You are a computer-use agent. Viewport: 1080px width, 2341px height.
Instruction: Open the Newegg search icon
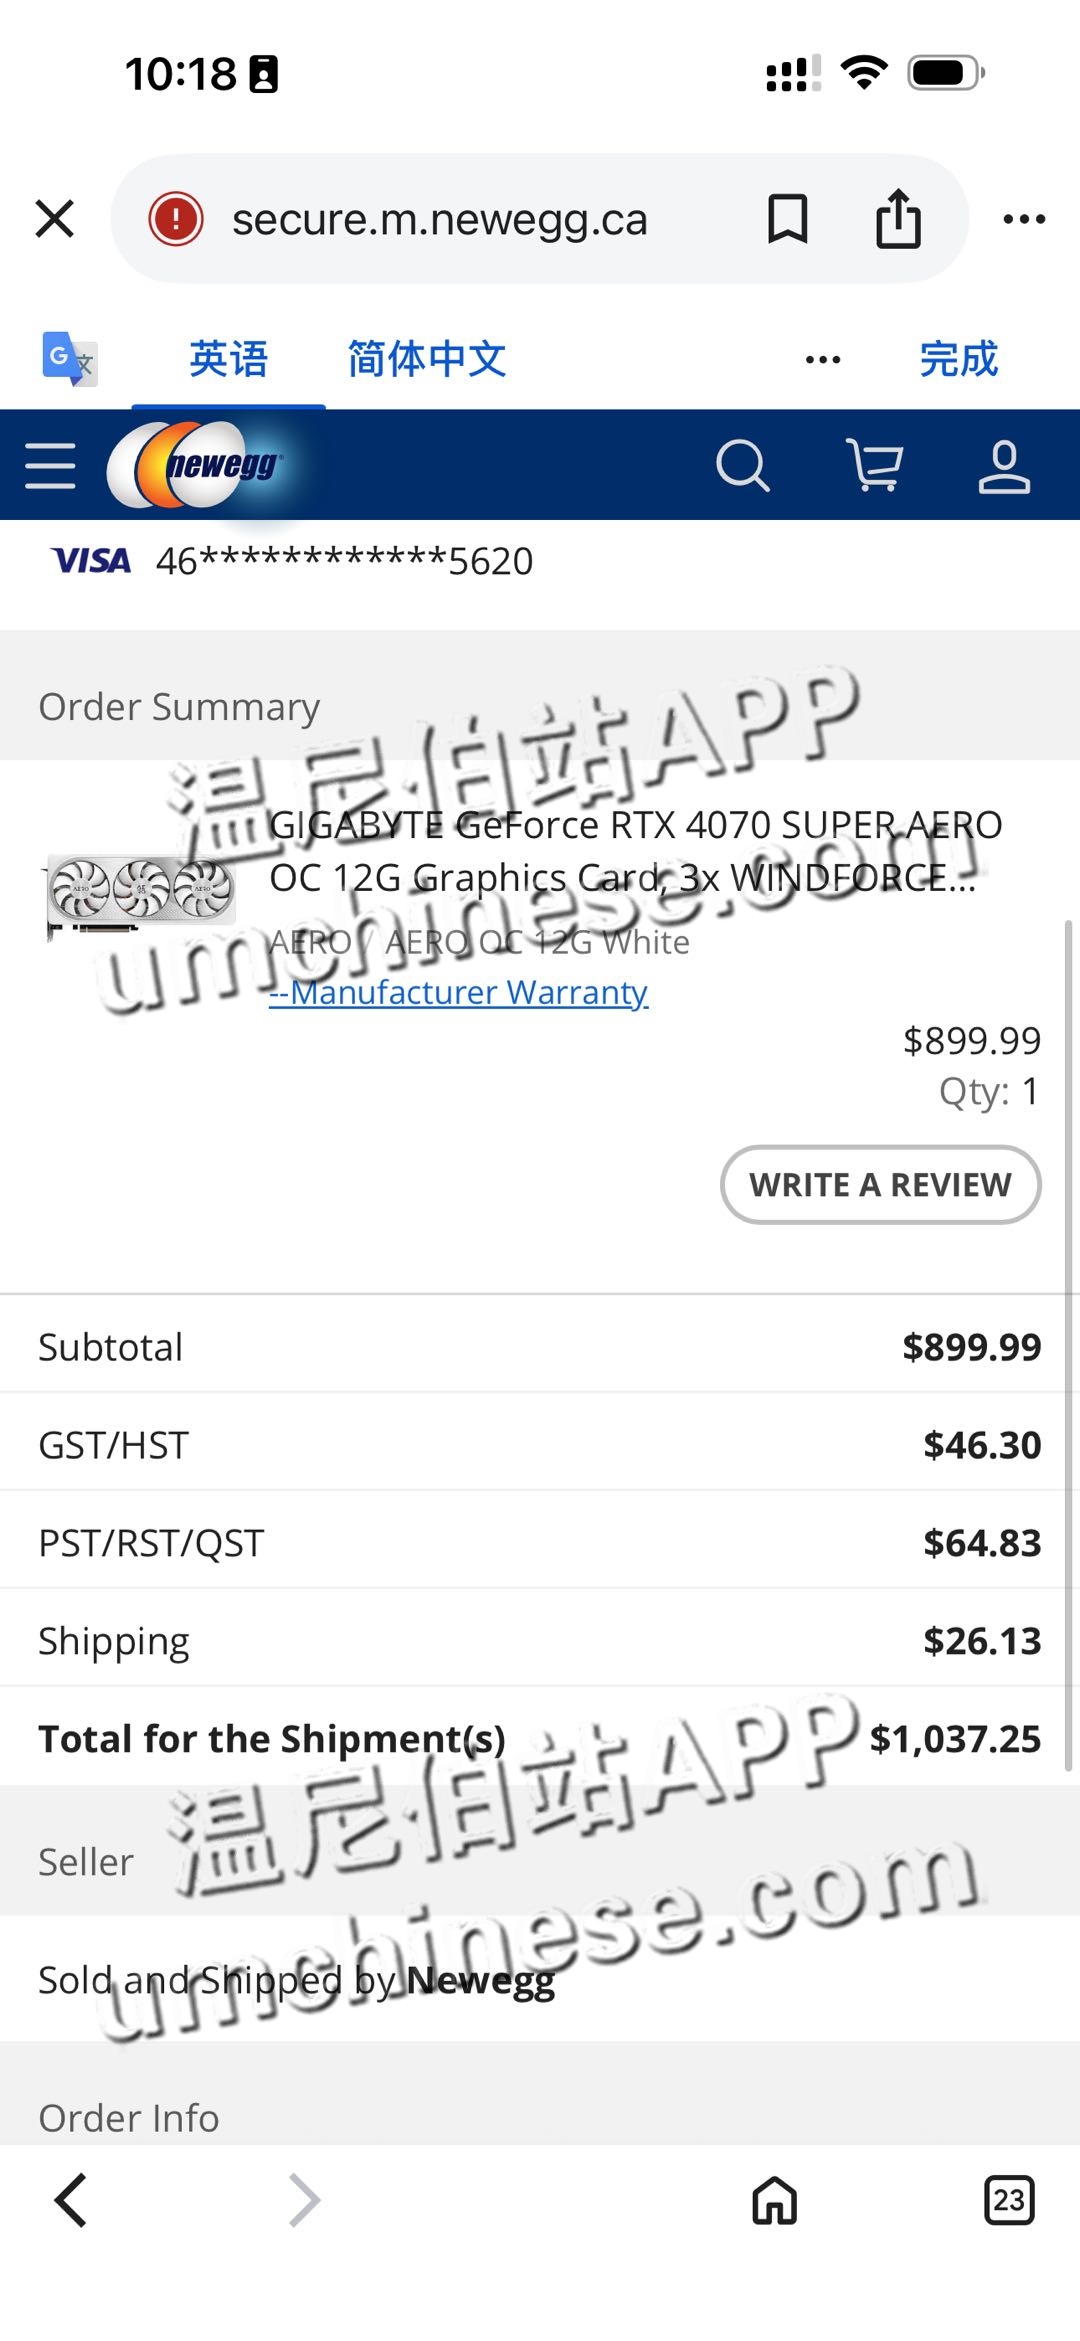coord(743,466)
